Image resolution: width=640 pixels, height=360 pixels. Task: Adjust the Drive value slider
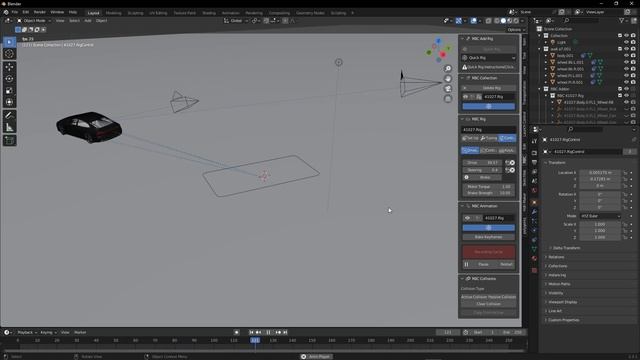[482, 163]
